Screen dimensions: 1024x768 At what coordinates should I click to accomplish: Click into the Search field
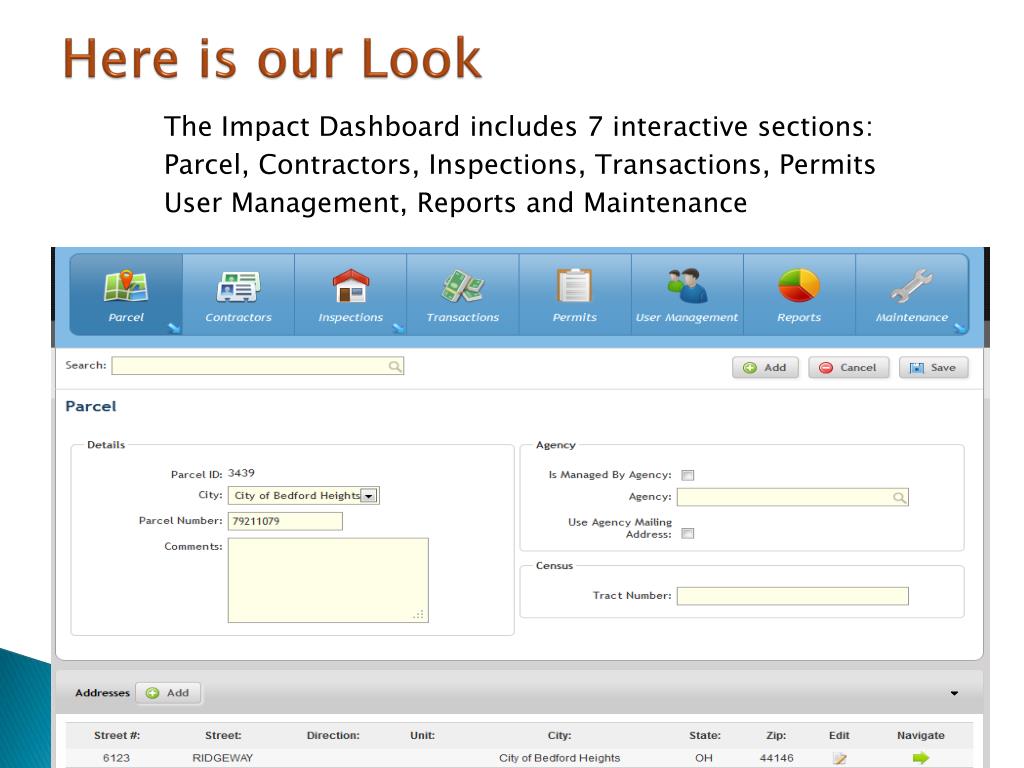pos(257,366)
